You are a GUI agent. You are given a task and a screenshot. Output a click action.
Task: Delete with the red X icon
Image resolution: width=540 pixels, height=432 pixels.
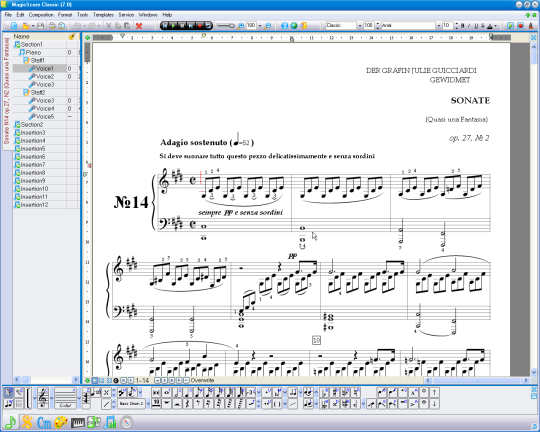(139, 25)
